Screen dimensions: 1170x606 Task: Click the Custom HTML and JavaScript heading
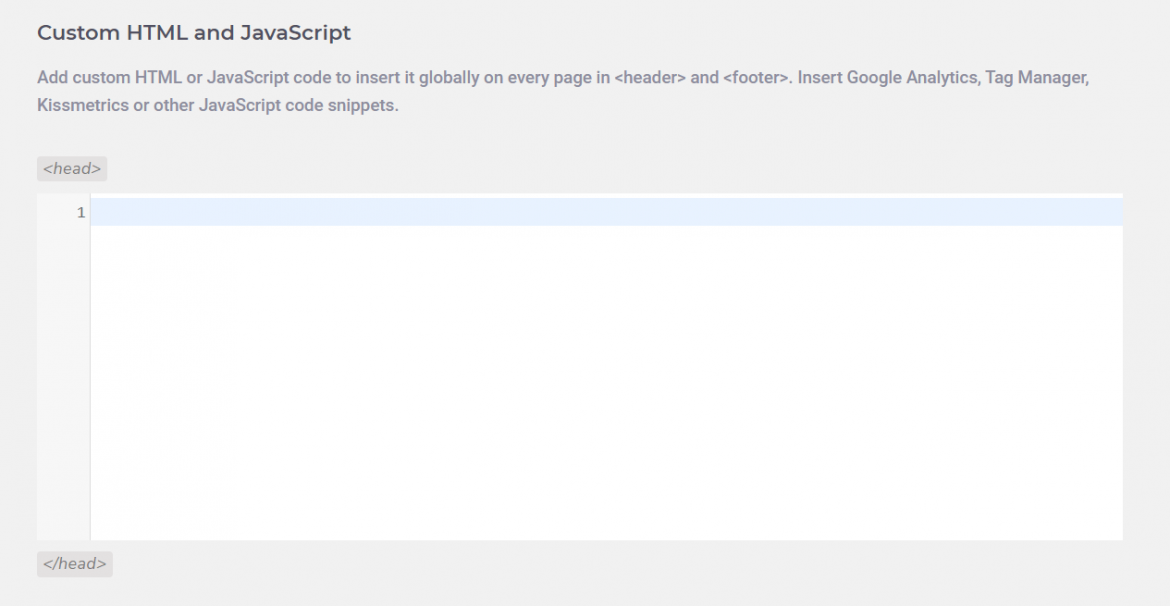[x=193, y=32]
